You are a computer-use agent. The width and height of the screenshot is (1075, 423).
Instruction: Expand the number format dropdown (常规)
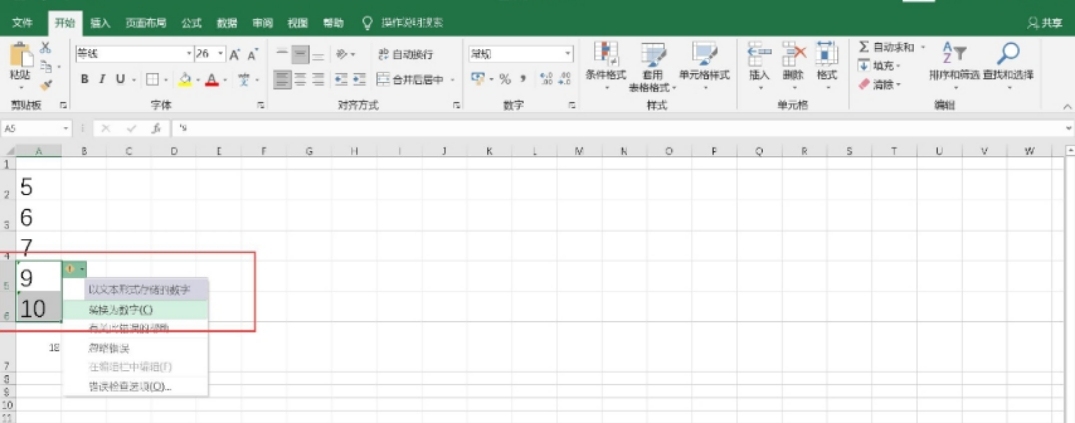pyautogui.click(x=568, y=54)
